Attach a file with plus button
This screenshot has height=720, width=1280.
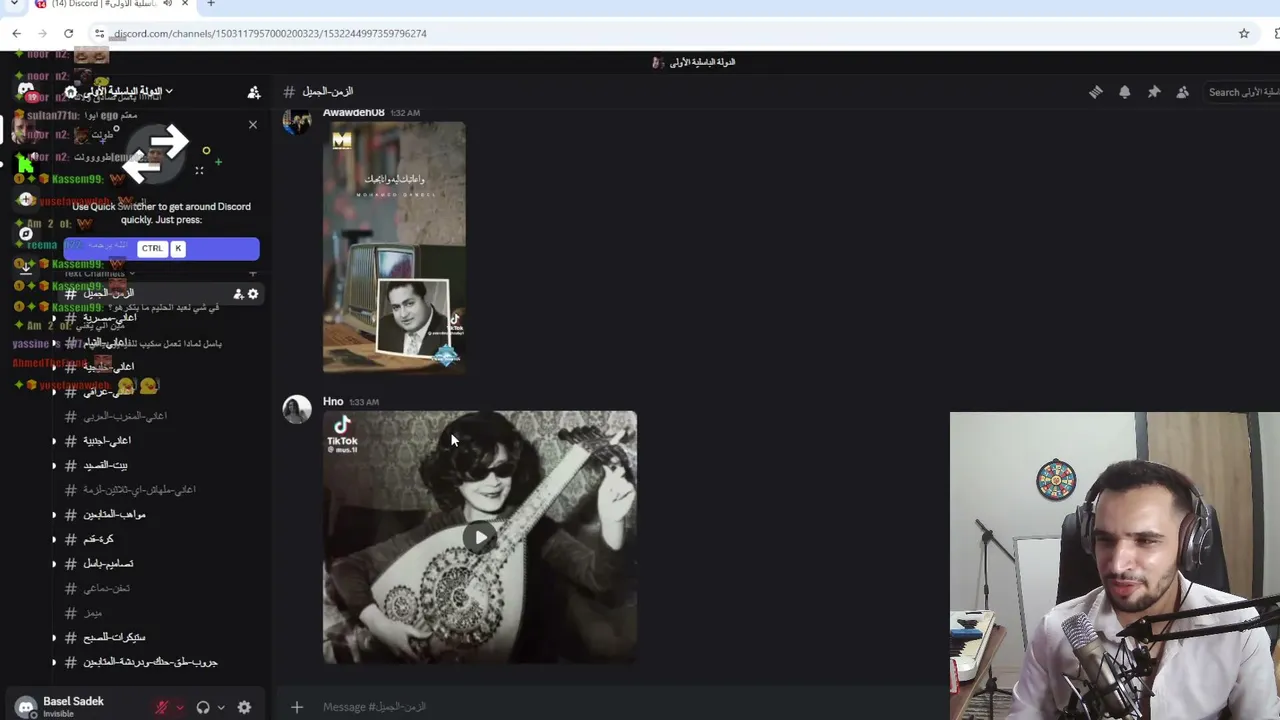[297, 707]
